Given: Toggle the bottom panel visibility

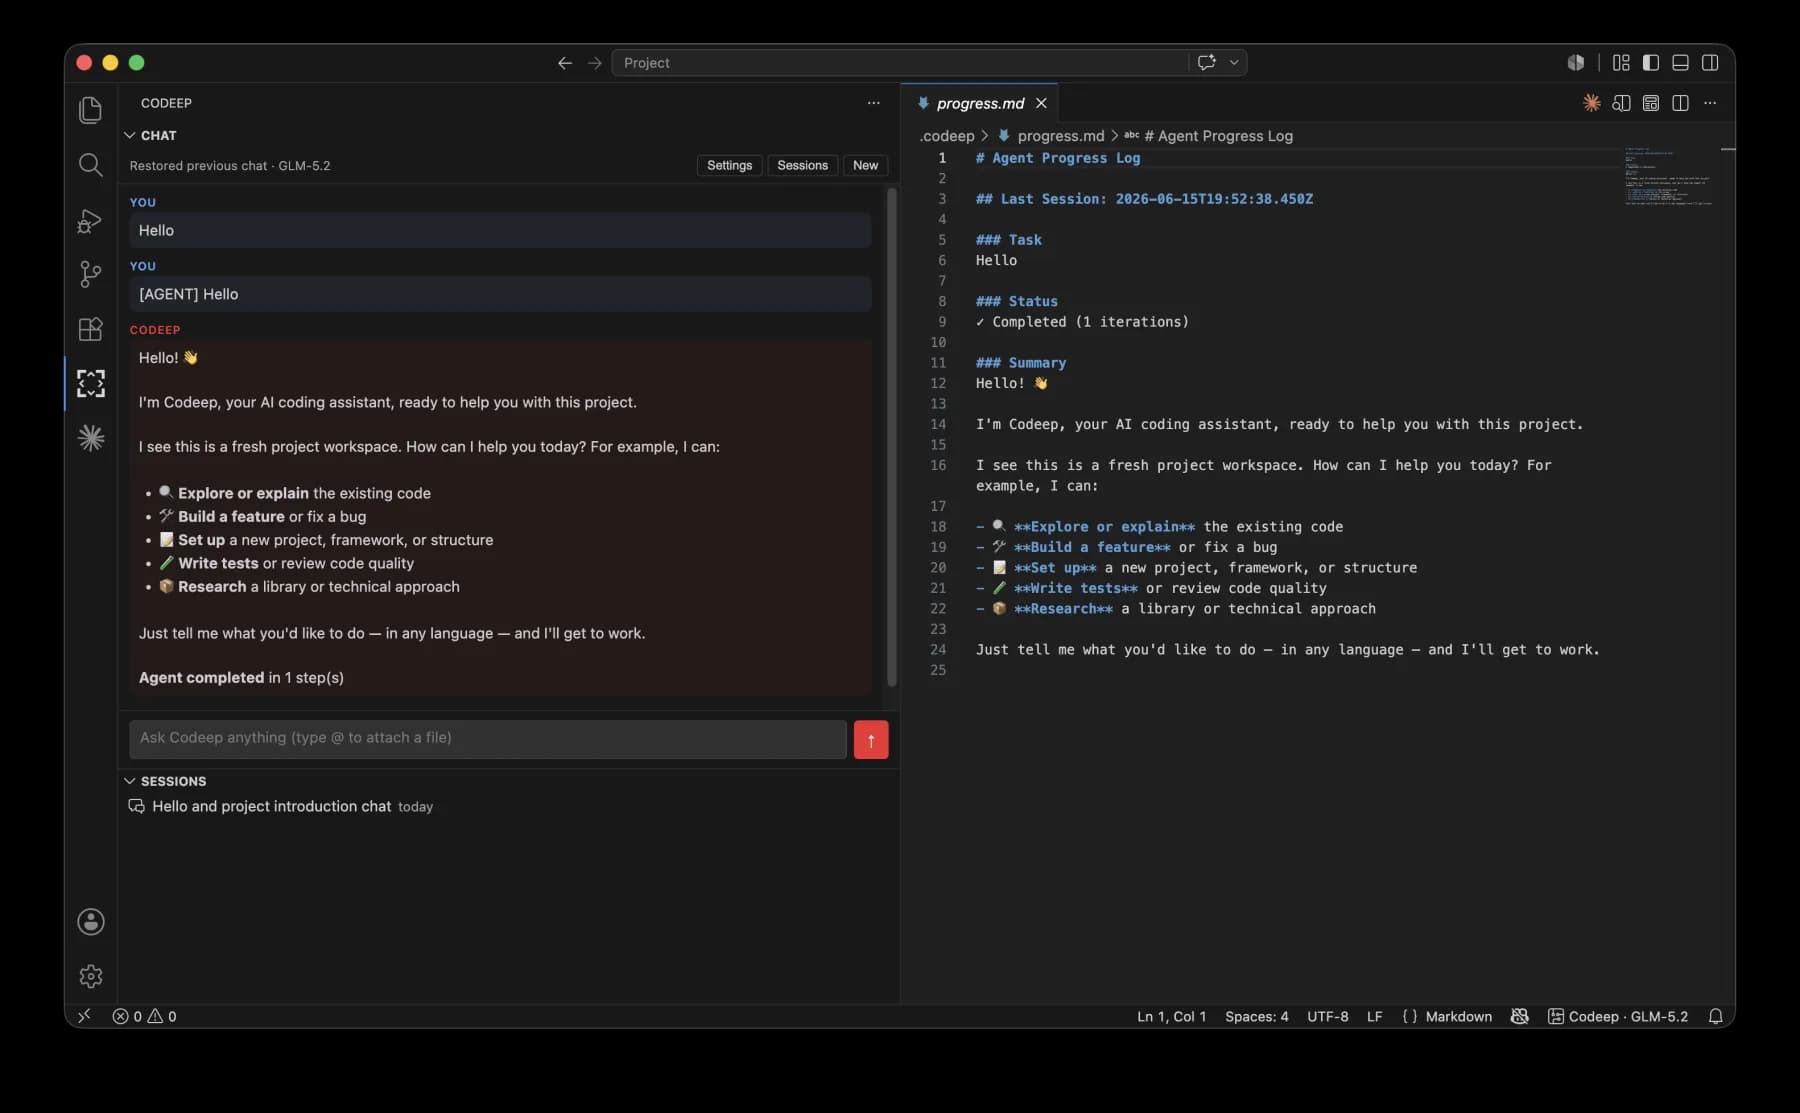Looking at the screenshot, I should click(1681, 63).
